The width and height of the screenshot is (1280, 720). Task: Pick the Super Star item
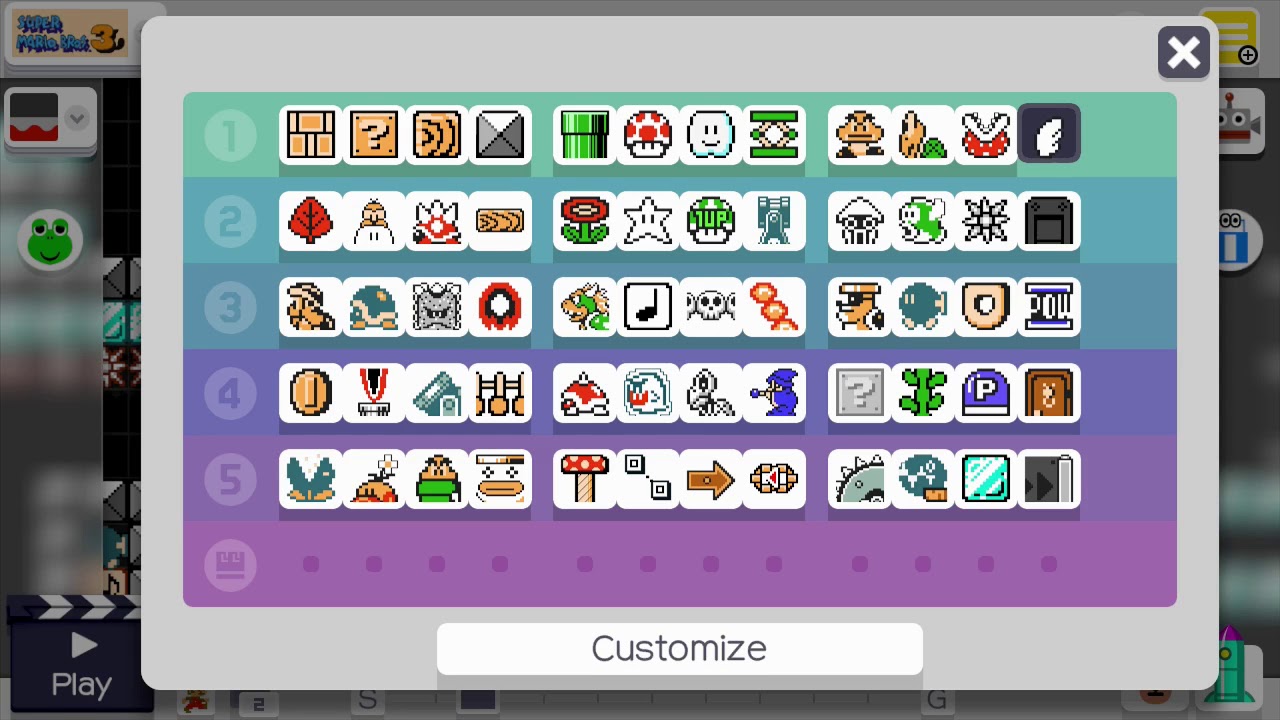click(648, 220)
